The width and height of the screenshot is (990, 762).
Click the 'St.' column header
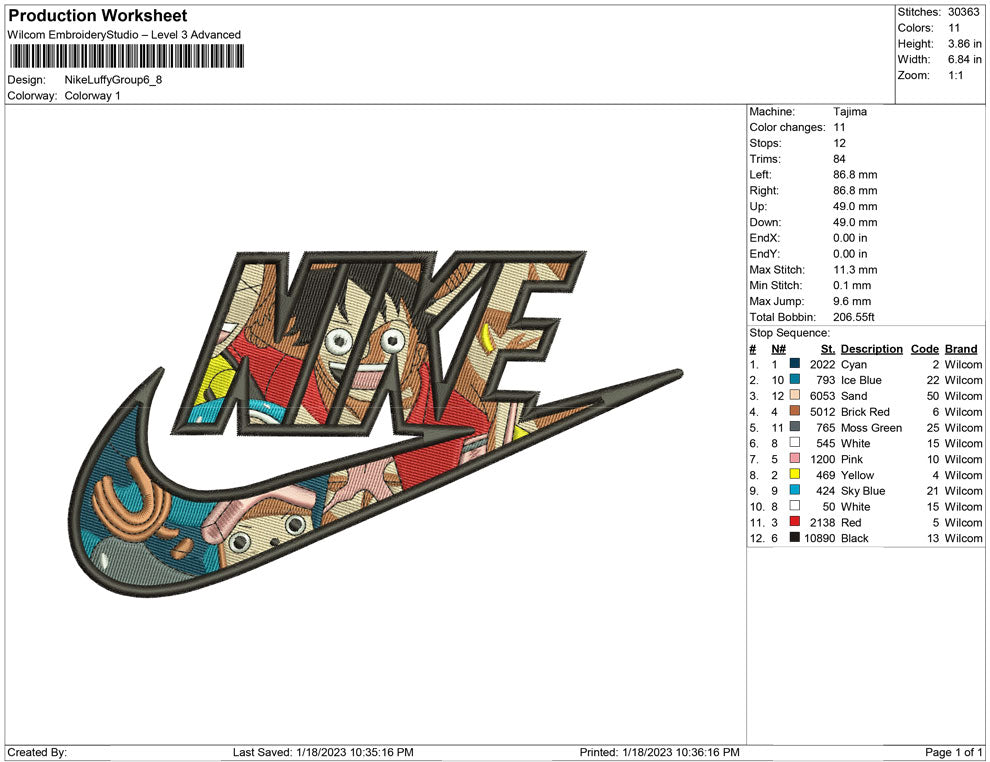point(828,349)
